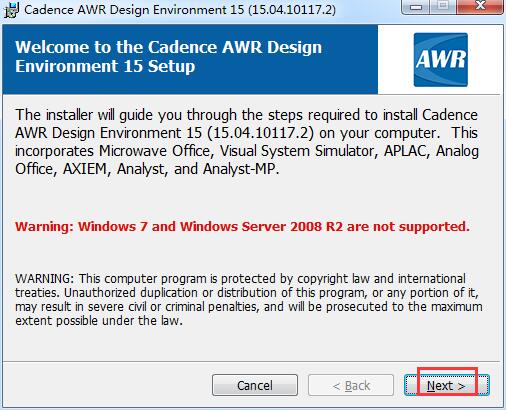Click the Welcome to Cadence AWR heading
506x410 pixels.
click(x=168, y=57)
